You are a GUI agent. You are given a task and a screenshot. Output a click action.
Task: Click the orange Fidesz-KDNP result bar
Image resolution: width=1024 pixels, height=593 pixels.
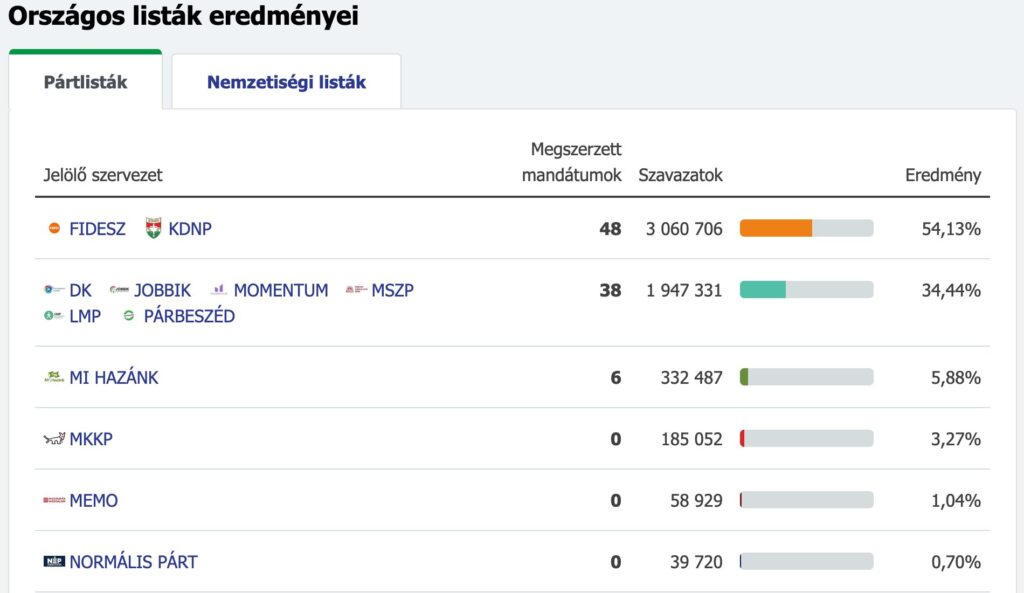click(776, 229)
